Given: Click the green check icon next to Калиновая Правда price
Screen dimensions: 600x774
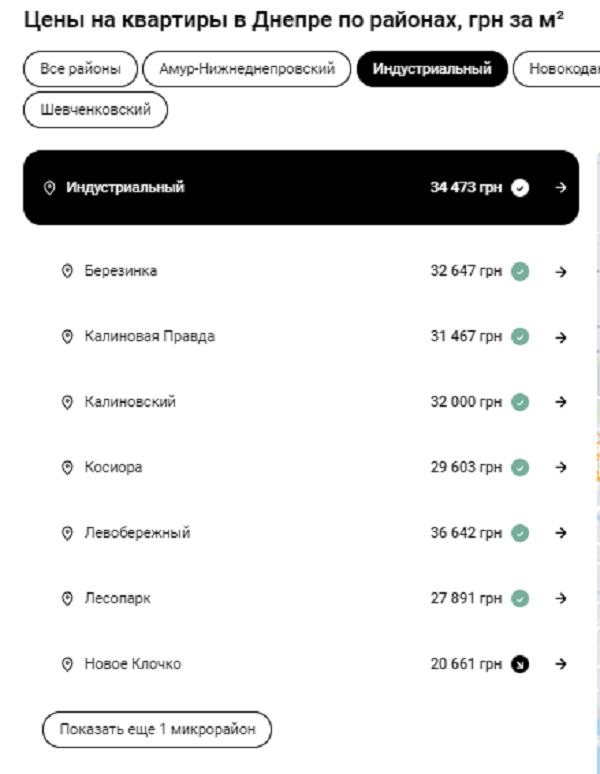Looking at the screenshot, I should (520, 337).
